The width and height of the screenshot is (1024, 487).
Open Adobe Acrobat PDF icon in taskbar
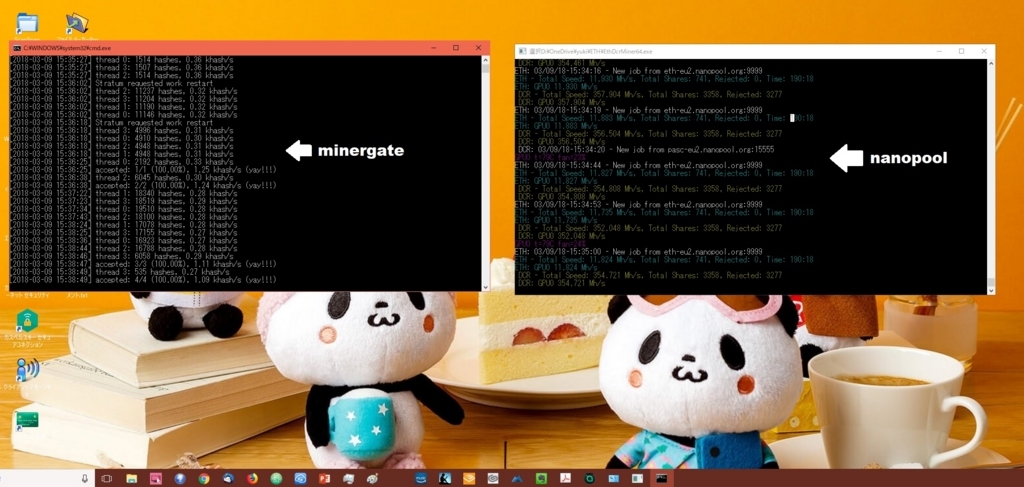pyautogui.click(x=566, y=479)
